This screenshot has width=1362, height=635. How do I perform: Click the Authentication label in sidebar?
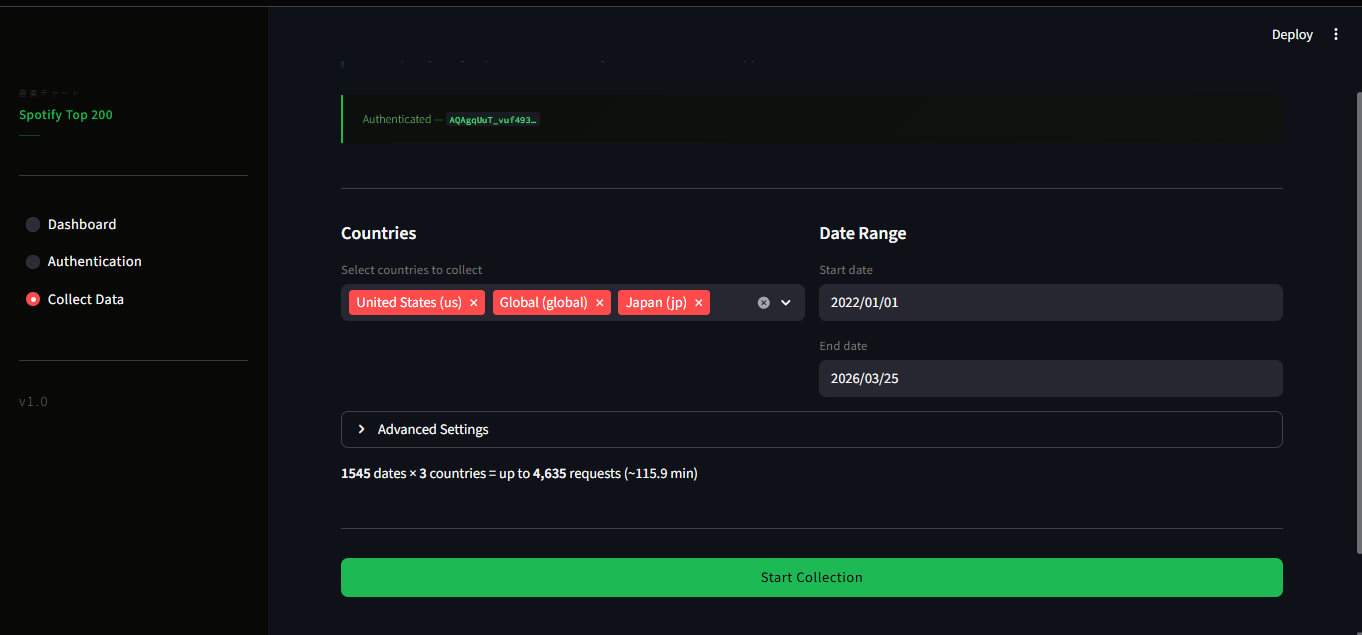[95, 262]
